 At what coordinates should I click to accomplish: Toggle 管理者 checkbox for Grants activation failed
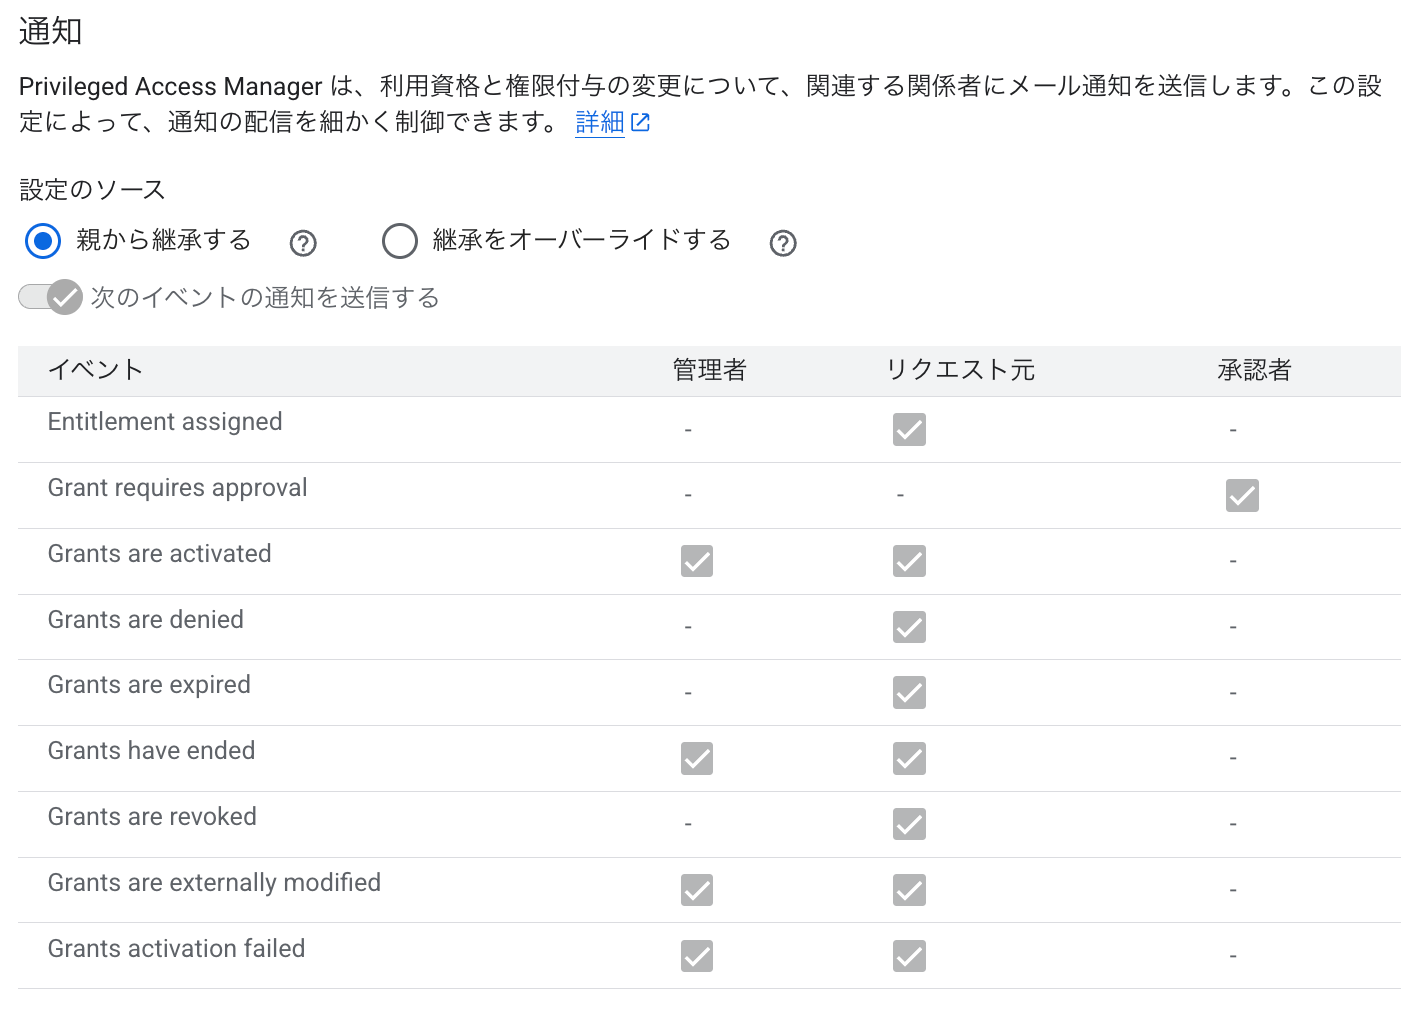click(x=697, y=956)
